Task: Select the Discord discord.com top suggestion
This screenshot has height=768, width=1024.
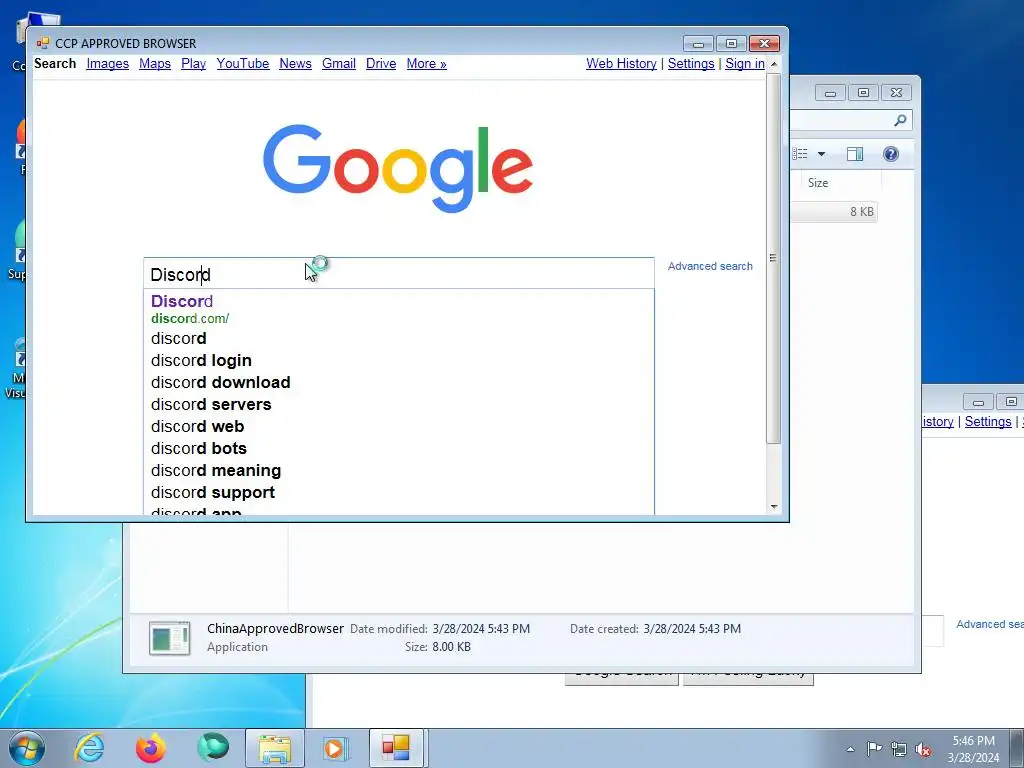Action: (398, 310)
